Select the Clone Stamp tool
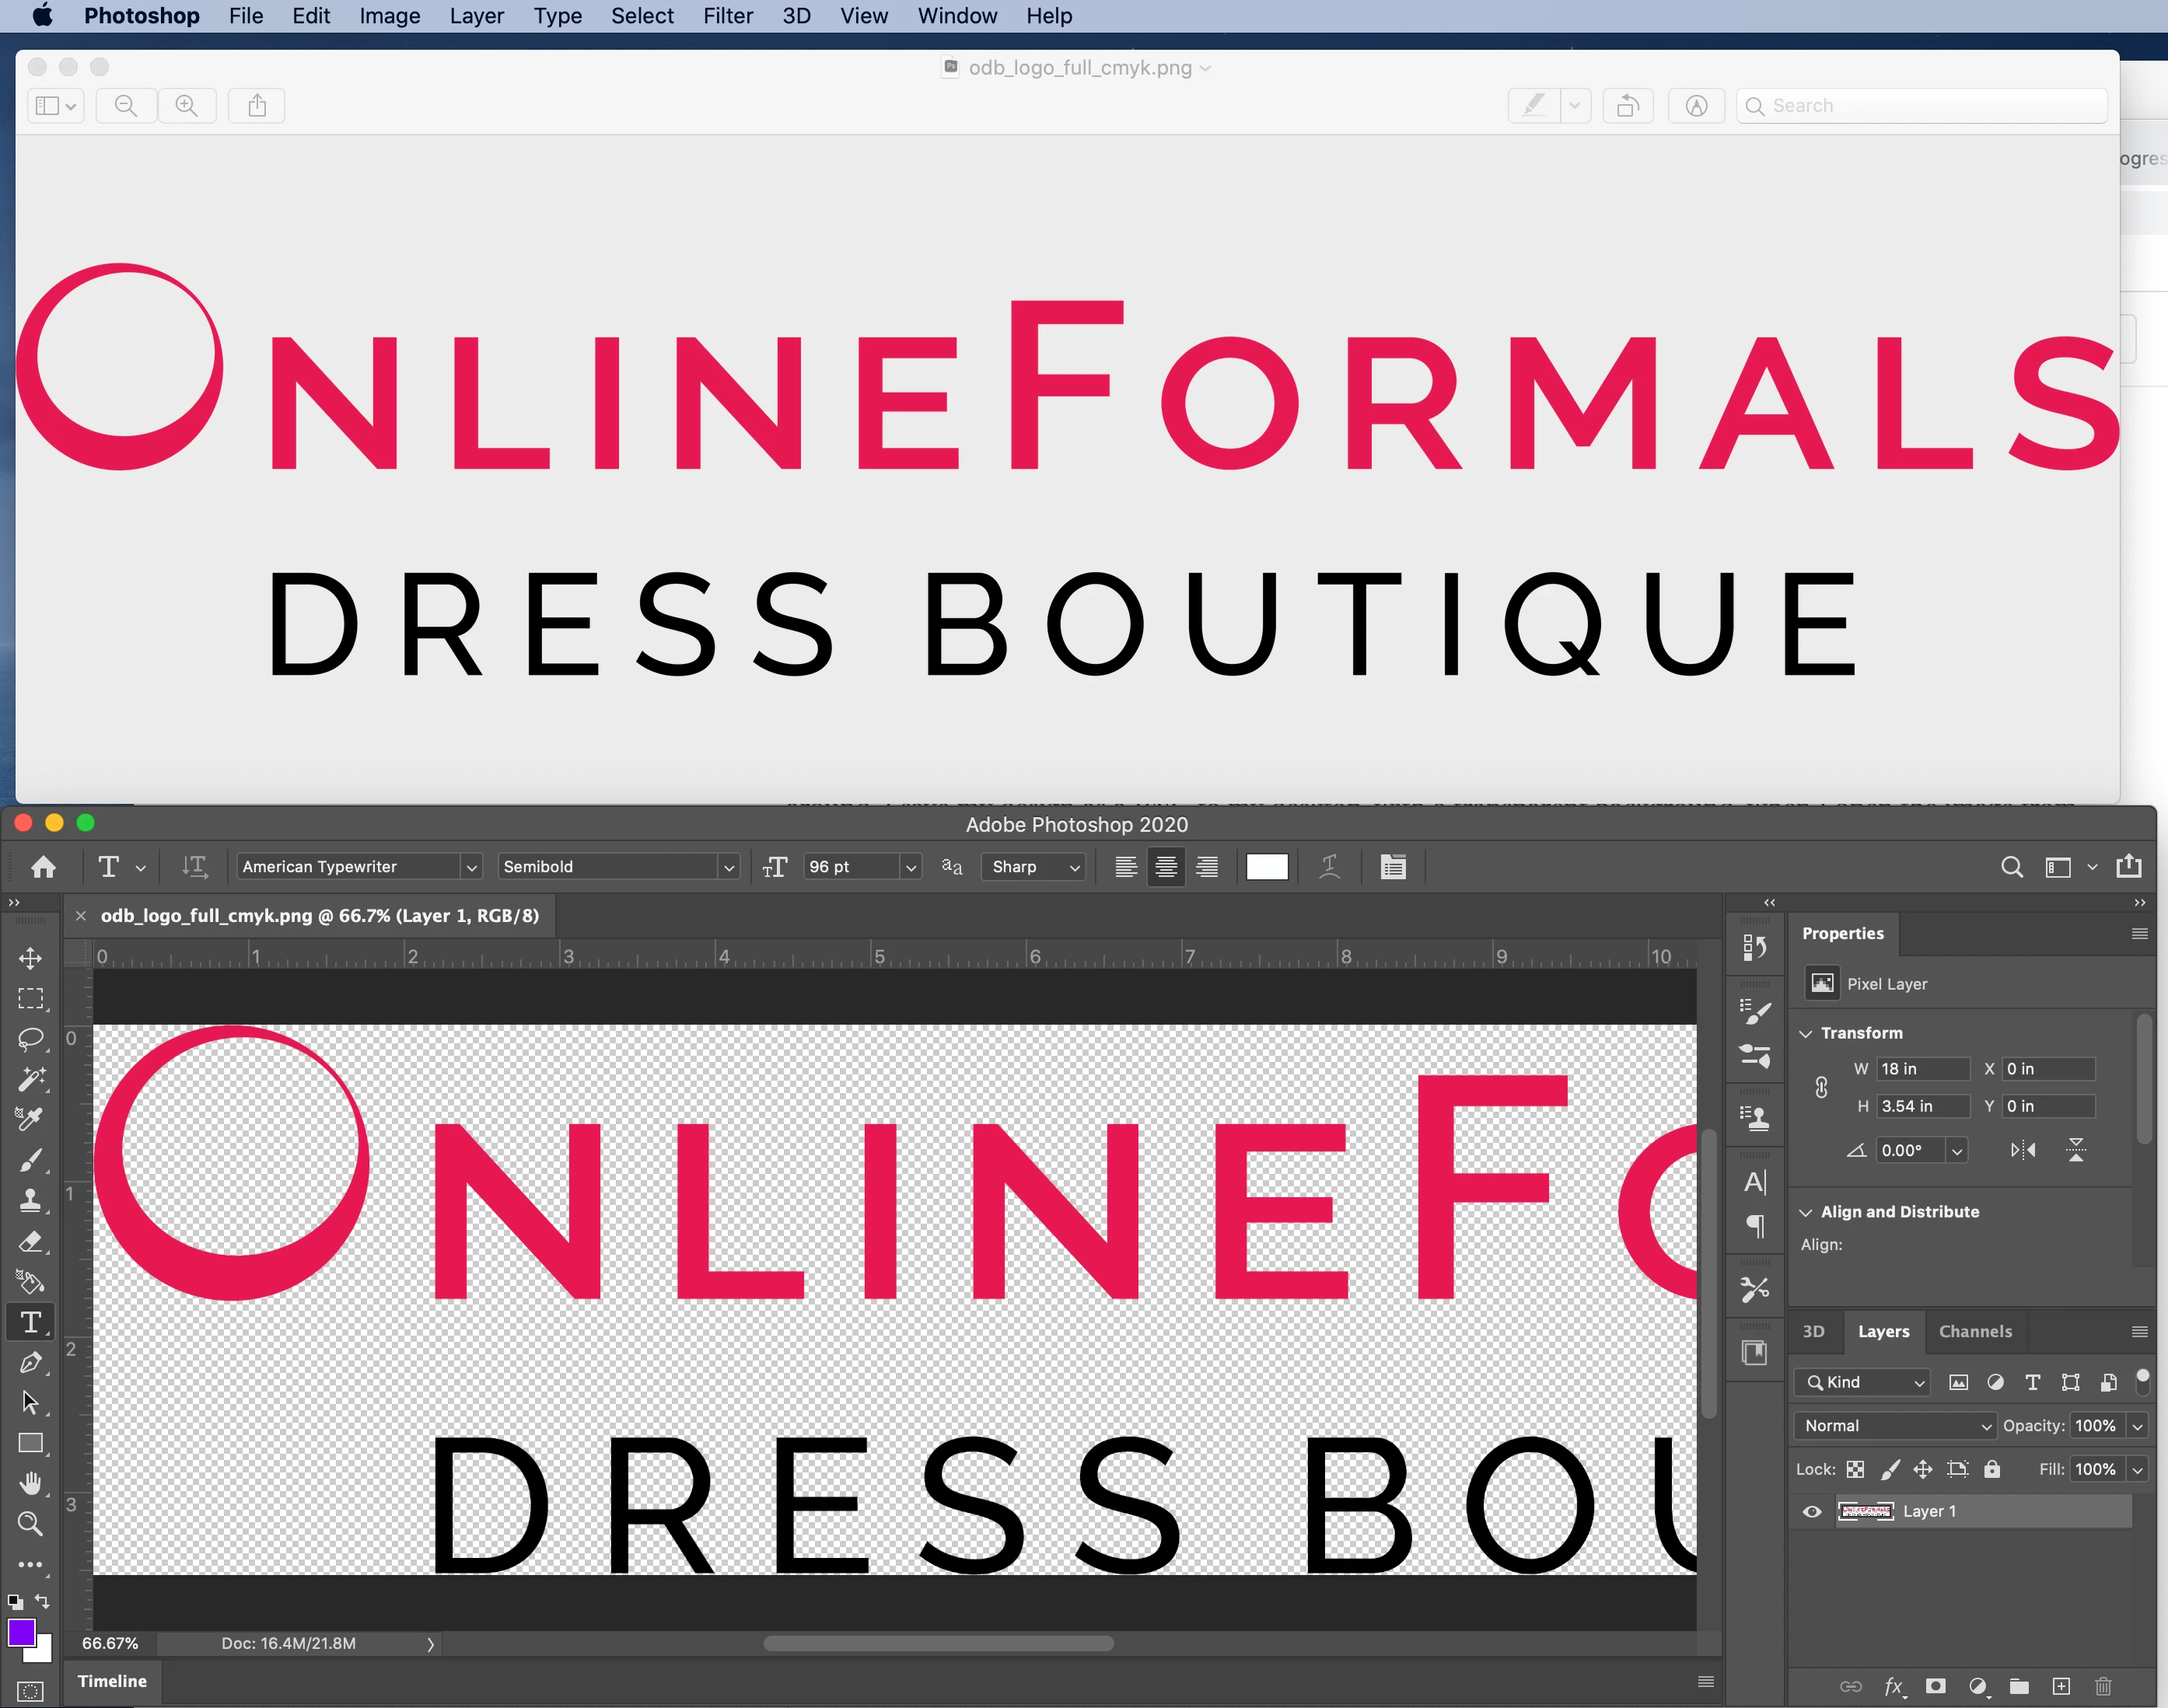 30,1200
